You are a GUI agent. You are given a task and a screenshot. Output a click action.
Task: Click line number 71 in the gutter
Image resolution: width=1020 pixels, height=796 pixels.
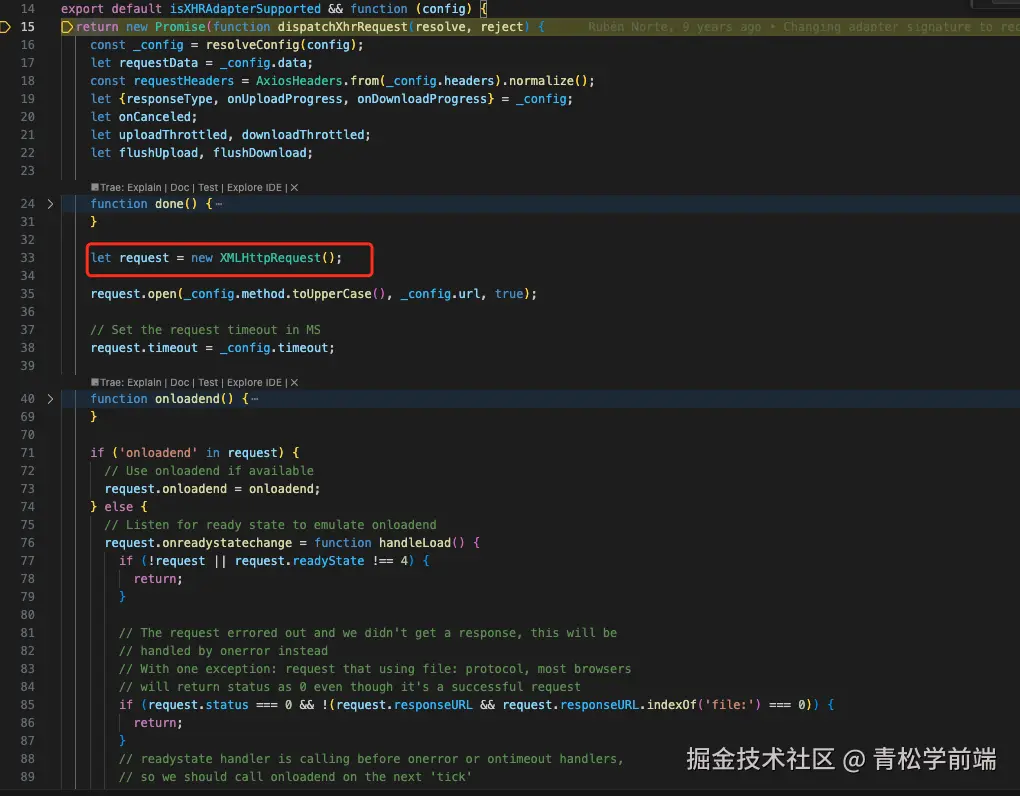[27, 453]
